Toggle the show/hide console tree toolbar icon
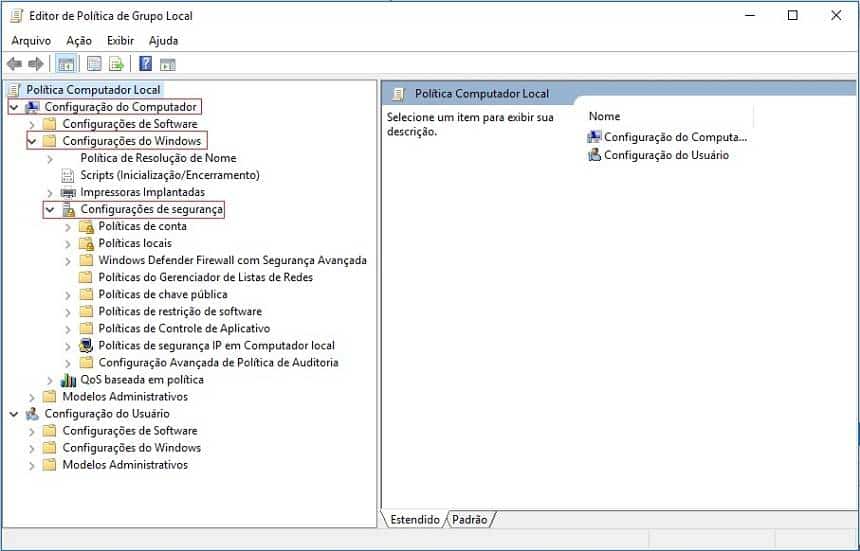 [66, 64]
